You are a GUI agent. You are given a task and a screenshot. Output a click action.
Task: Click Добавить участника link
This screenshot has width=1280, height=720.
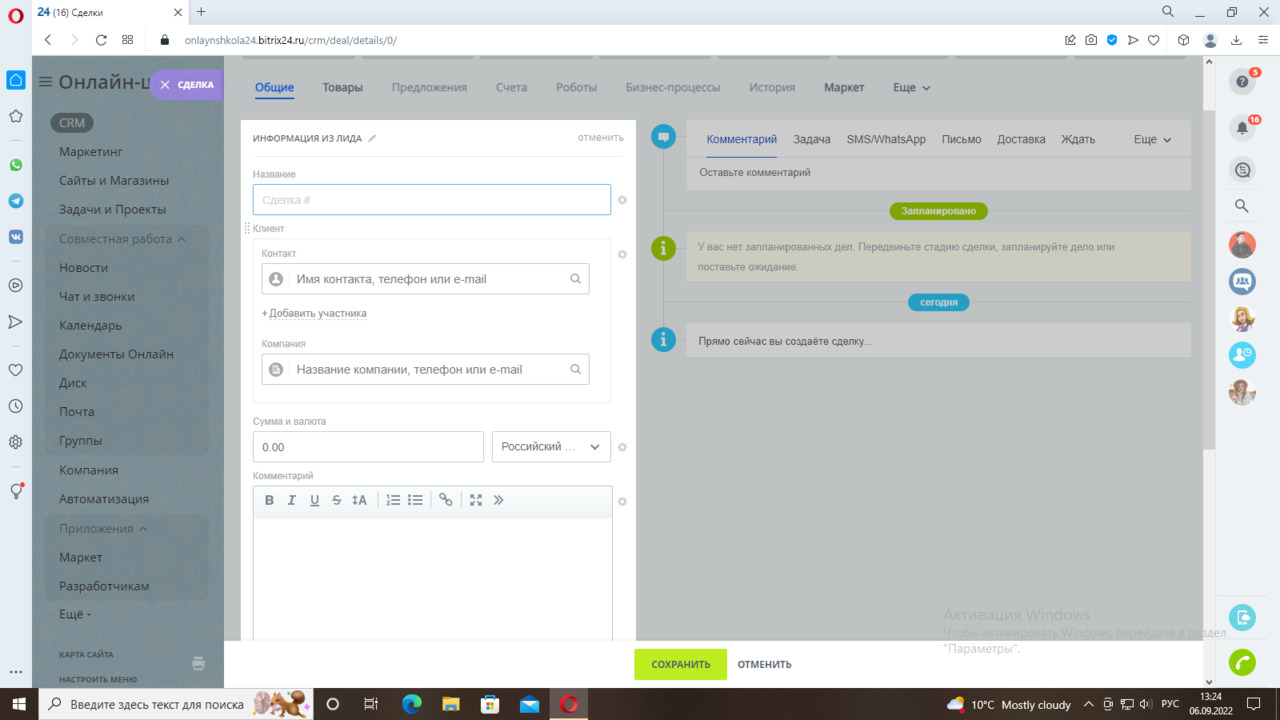(316, 314)
